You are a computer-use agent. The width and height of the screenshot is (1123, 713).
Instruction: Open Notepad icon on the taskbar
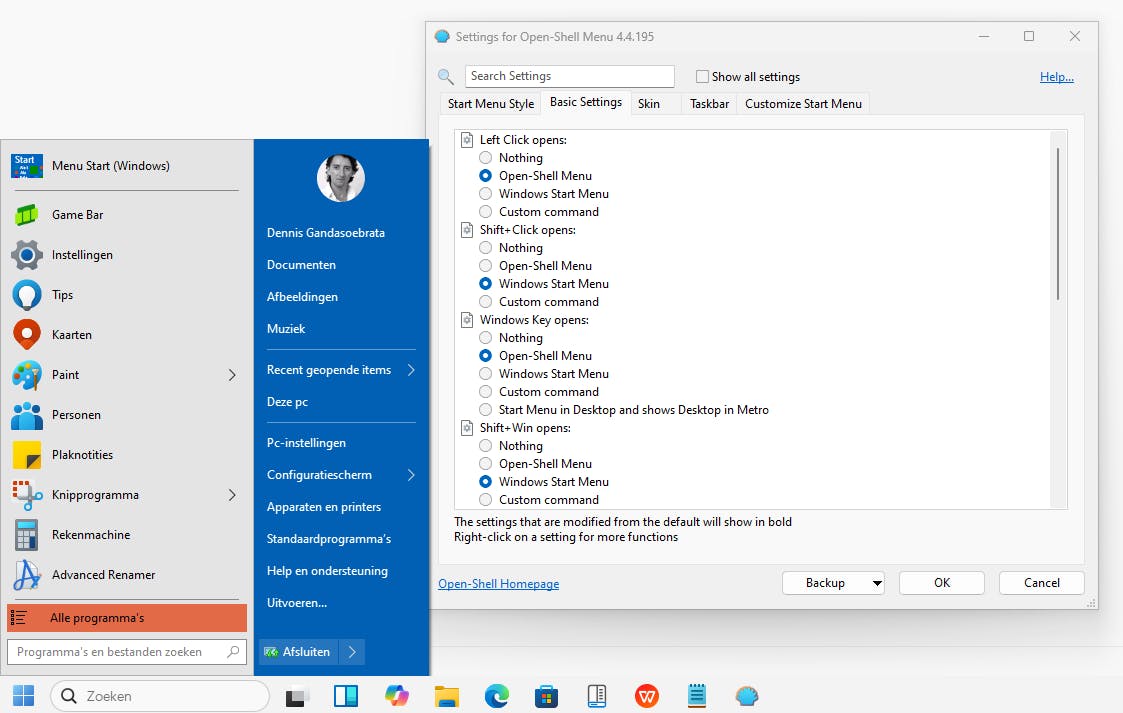697,696
